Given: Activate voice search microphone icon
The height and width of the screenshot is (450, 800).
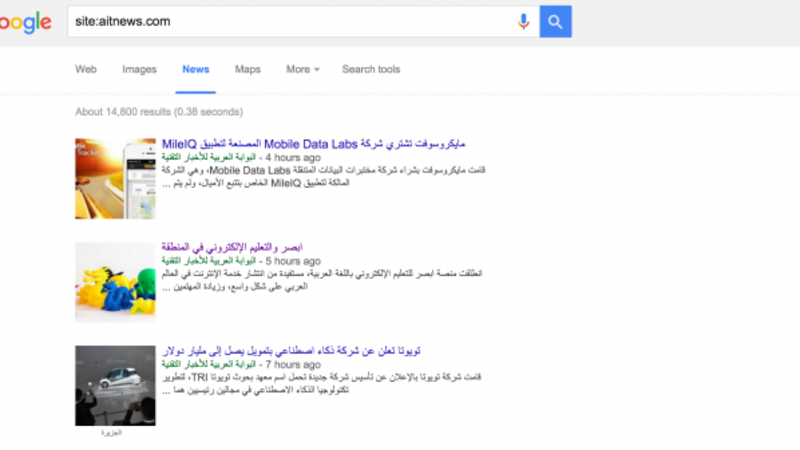Looking at the screenshot, I should [x=523, y=21].
